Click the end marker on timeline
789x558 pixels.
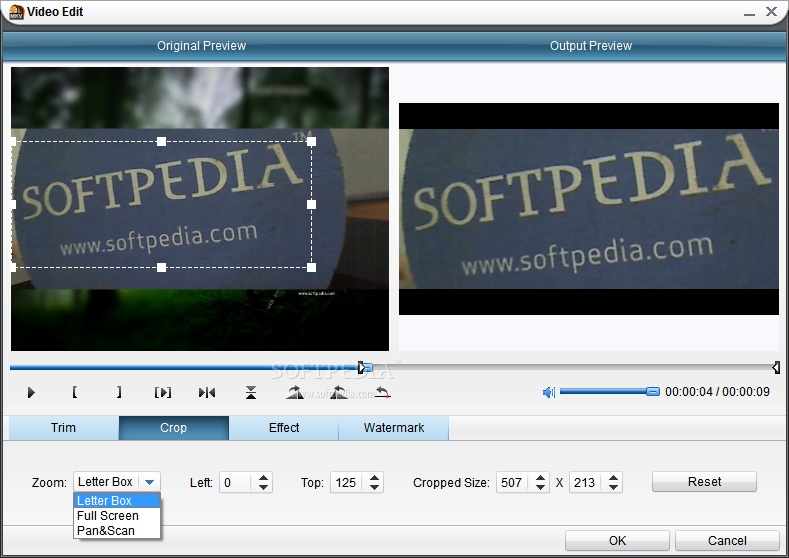pos(776,367)
